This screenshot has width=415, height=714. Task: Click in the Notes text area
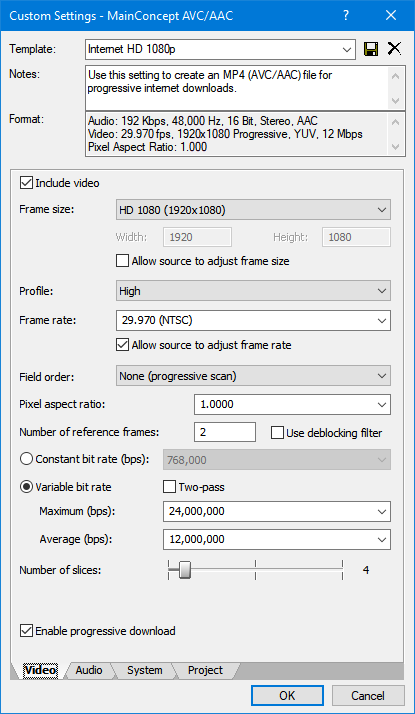(x=236, y=88)
